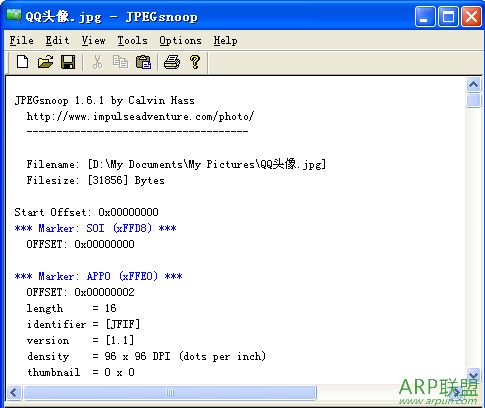Image resolution: width=485 pixels, height=408 pixels.
Task: Print using the printer icon
Action: coord(172,62)
